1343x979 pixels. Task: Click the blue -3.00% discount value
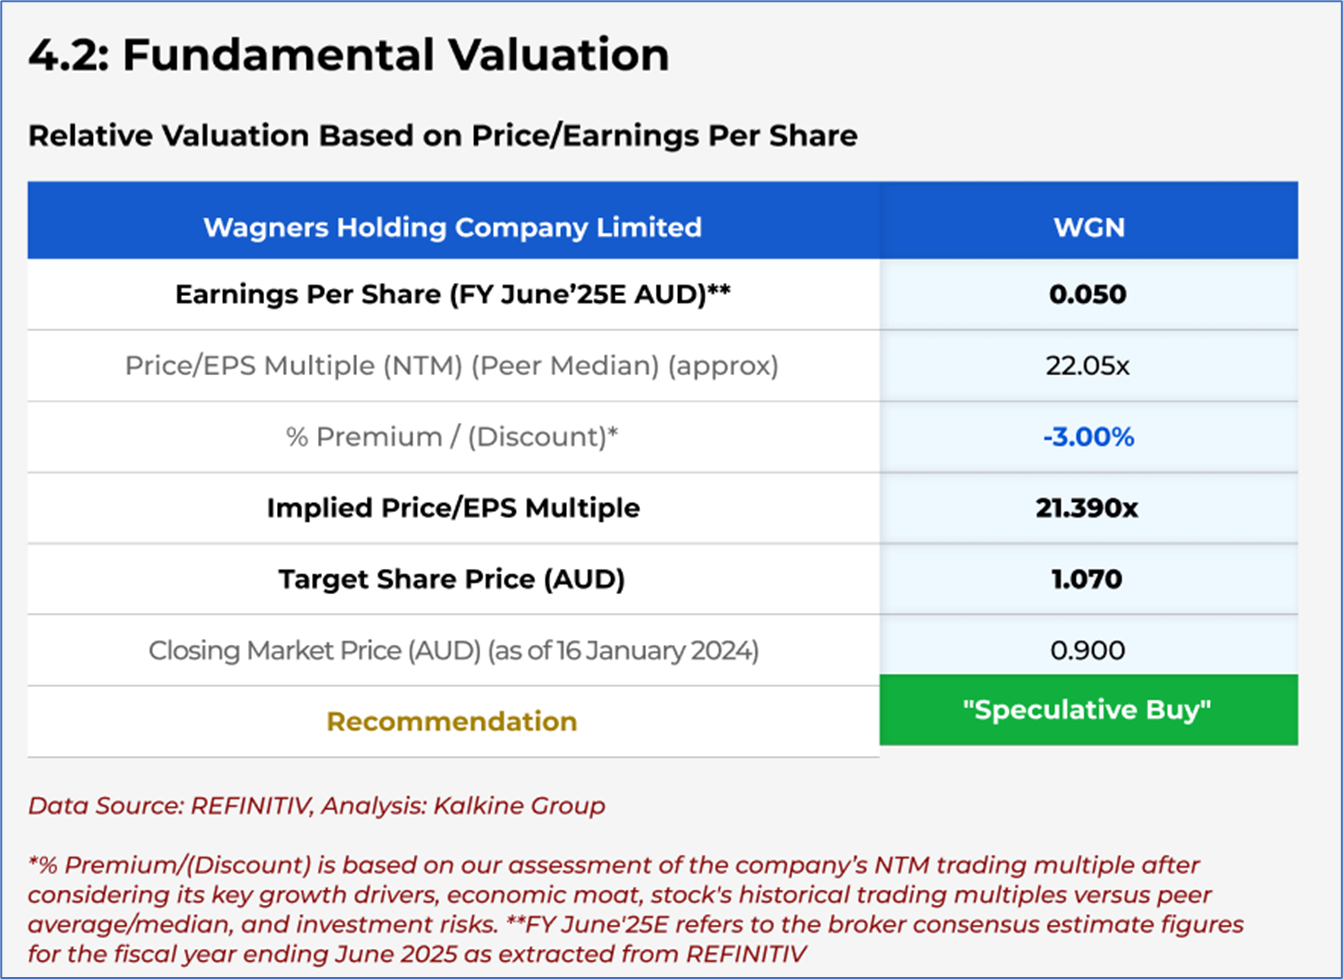[x=1088, y=437]
